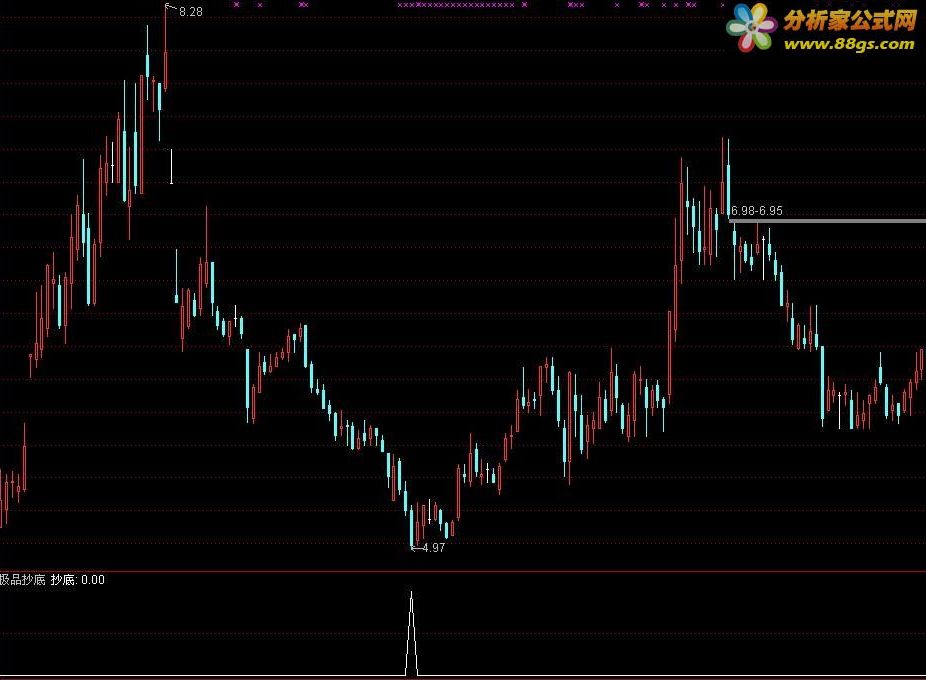
Task: Click the candlestick at the 8.28 peak
Action: 165,47
